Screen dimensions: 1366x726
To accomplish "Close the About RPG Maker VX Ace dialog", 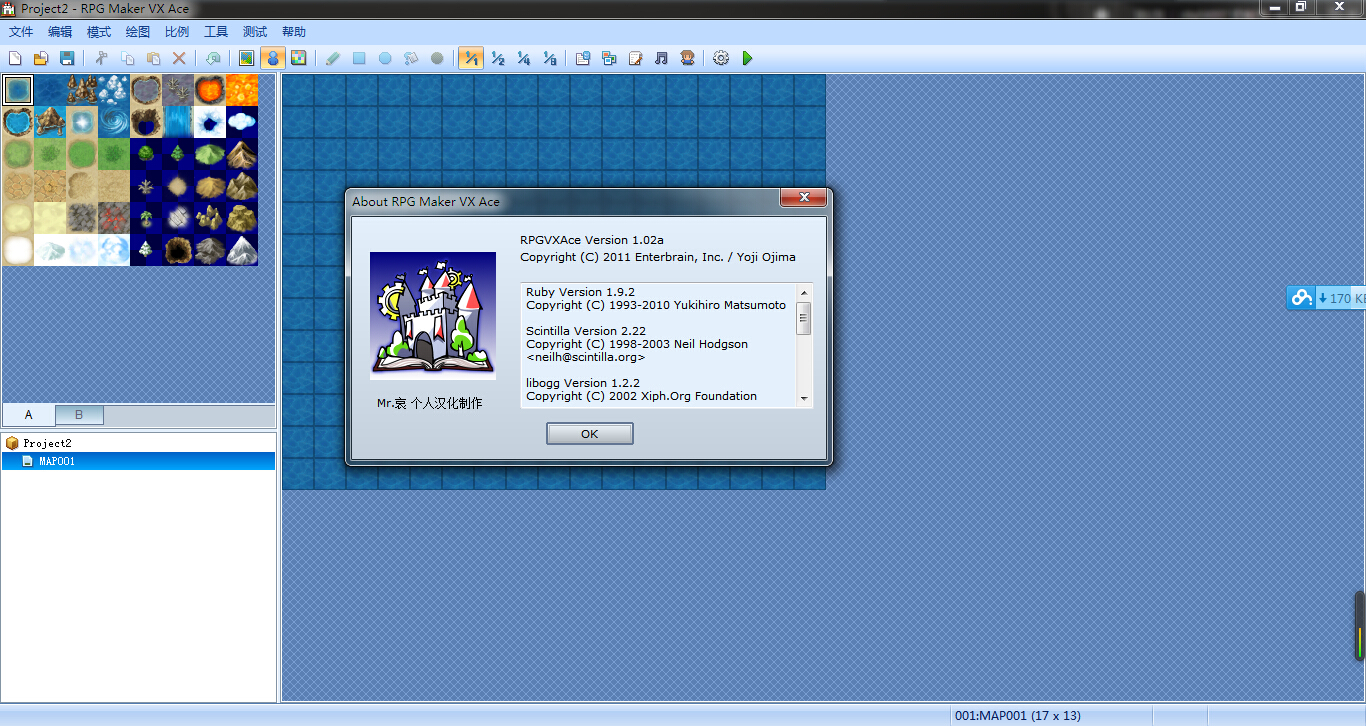I will 803,199.
